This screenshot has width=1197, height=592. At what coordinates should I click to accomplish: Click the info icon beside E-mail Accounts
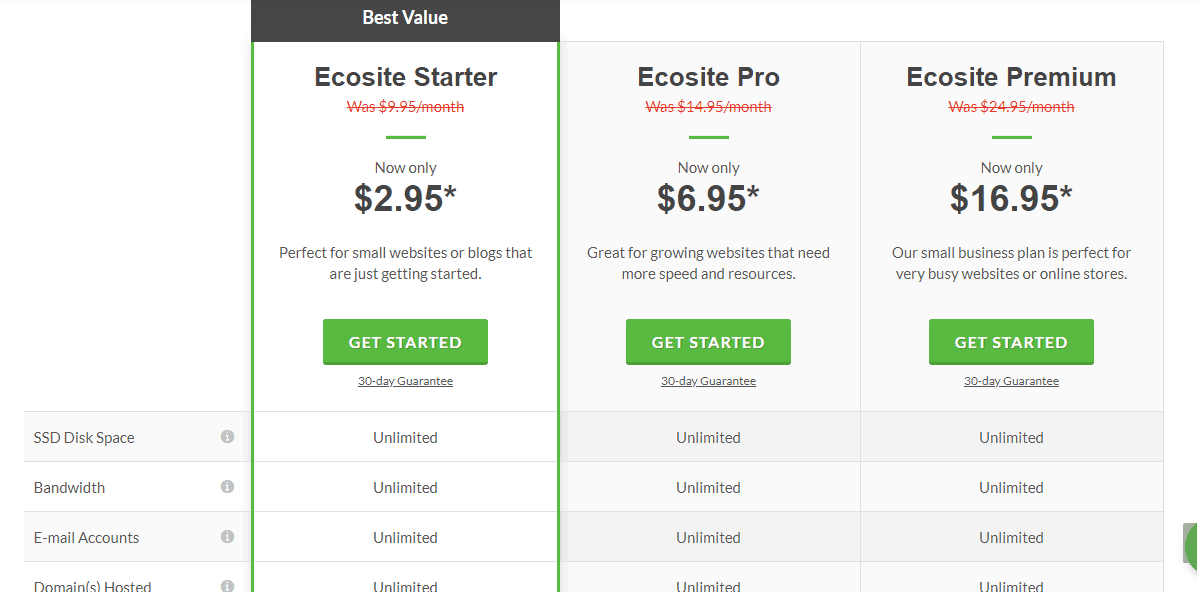tap(227, 536)
